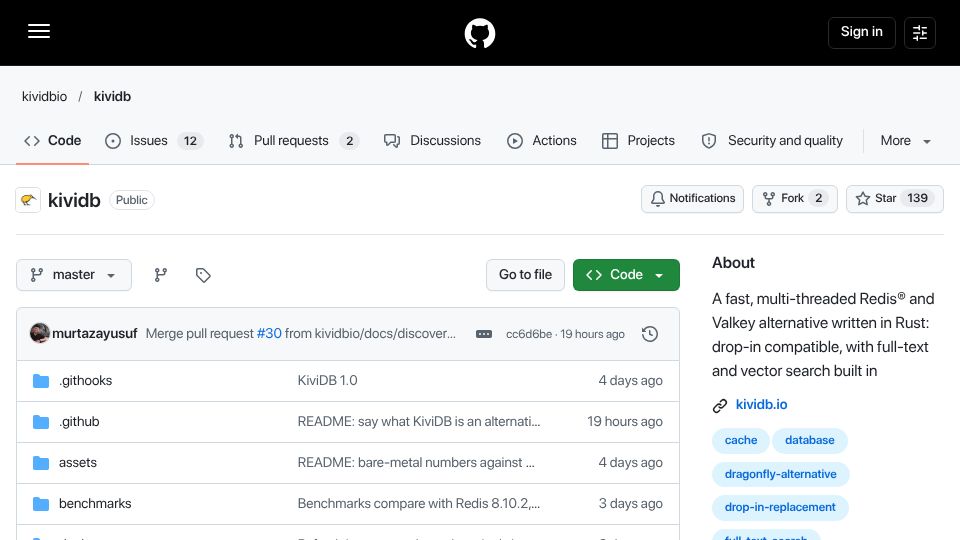Viewport: 960px width, 540px height.
Task: Open the fork count 2
Action: coord(819,198)
